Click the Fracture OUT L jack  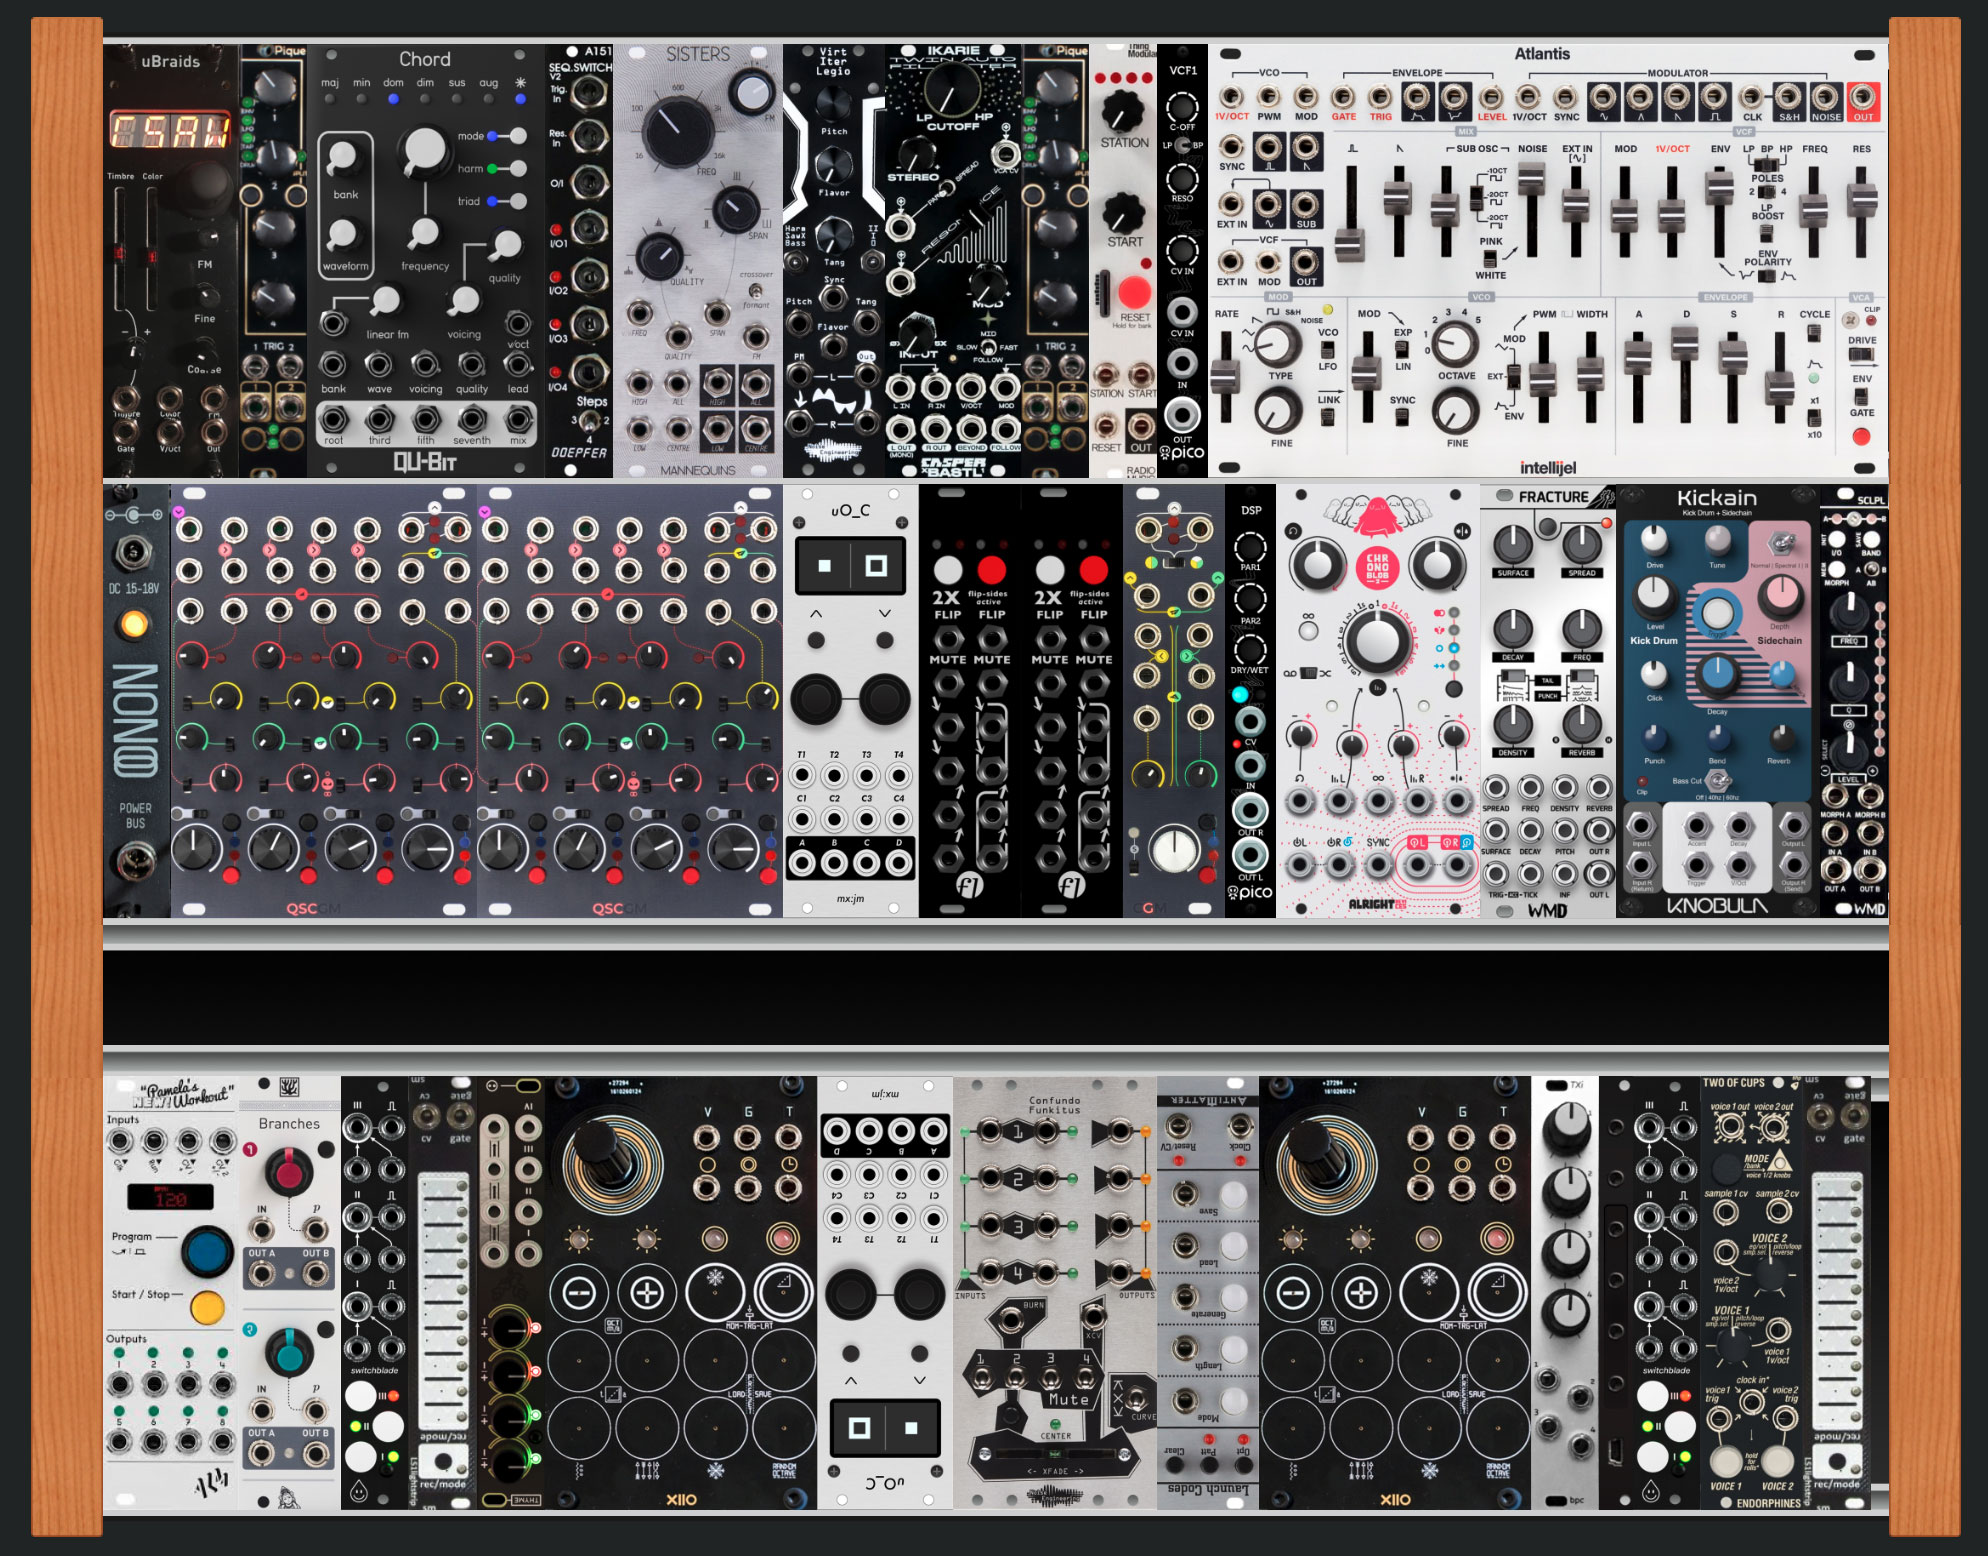pyautogui.click(x=1598, y=874)
